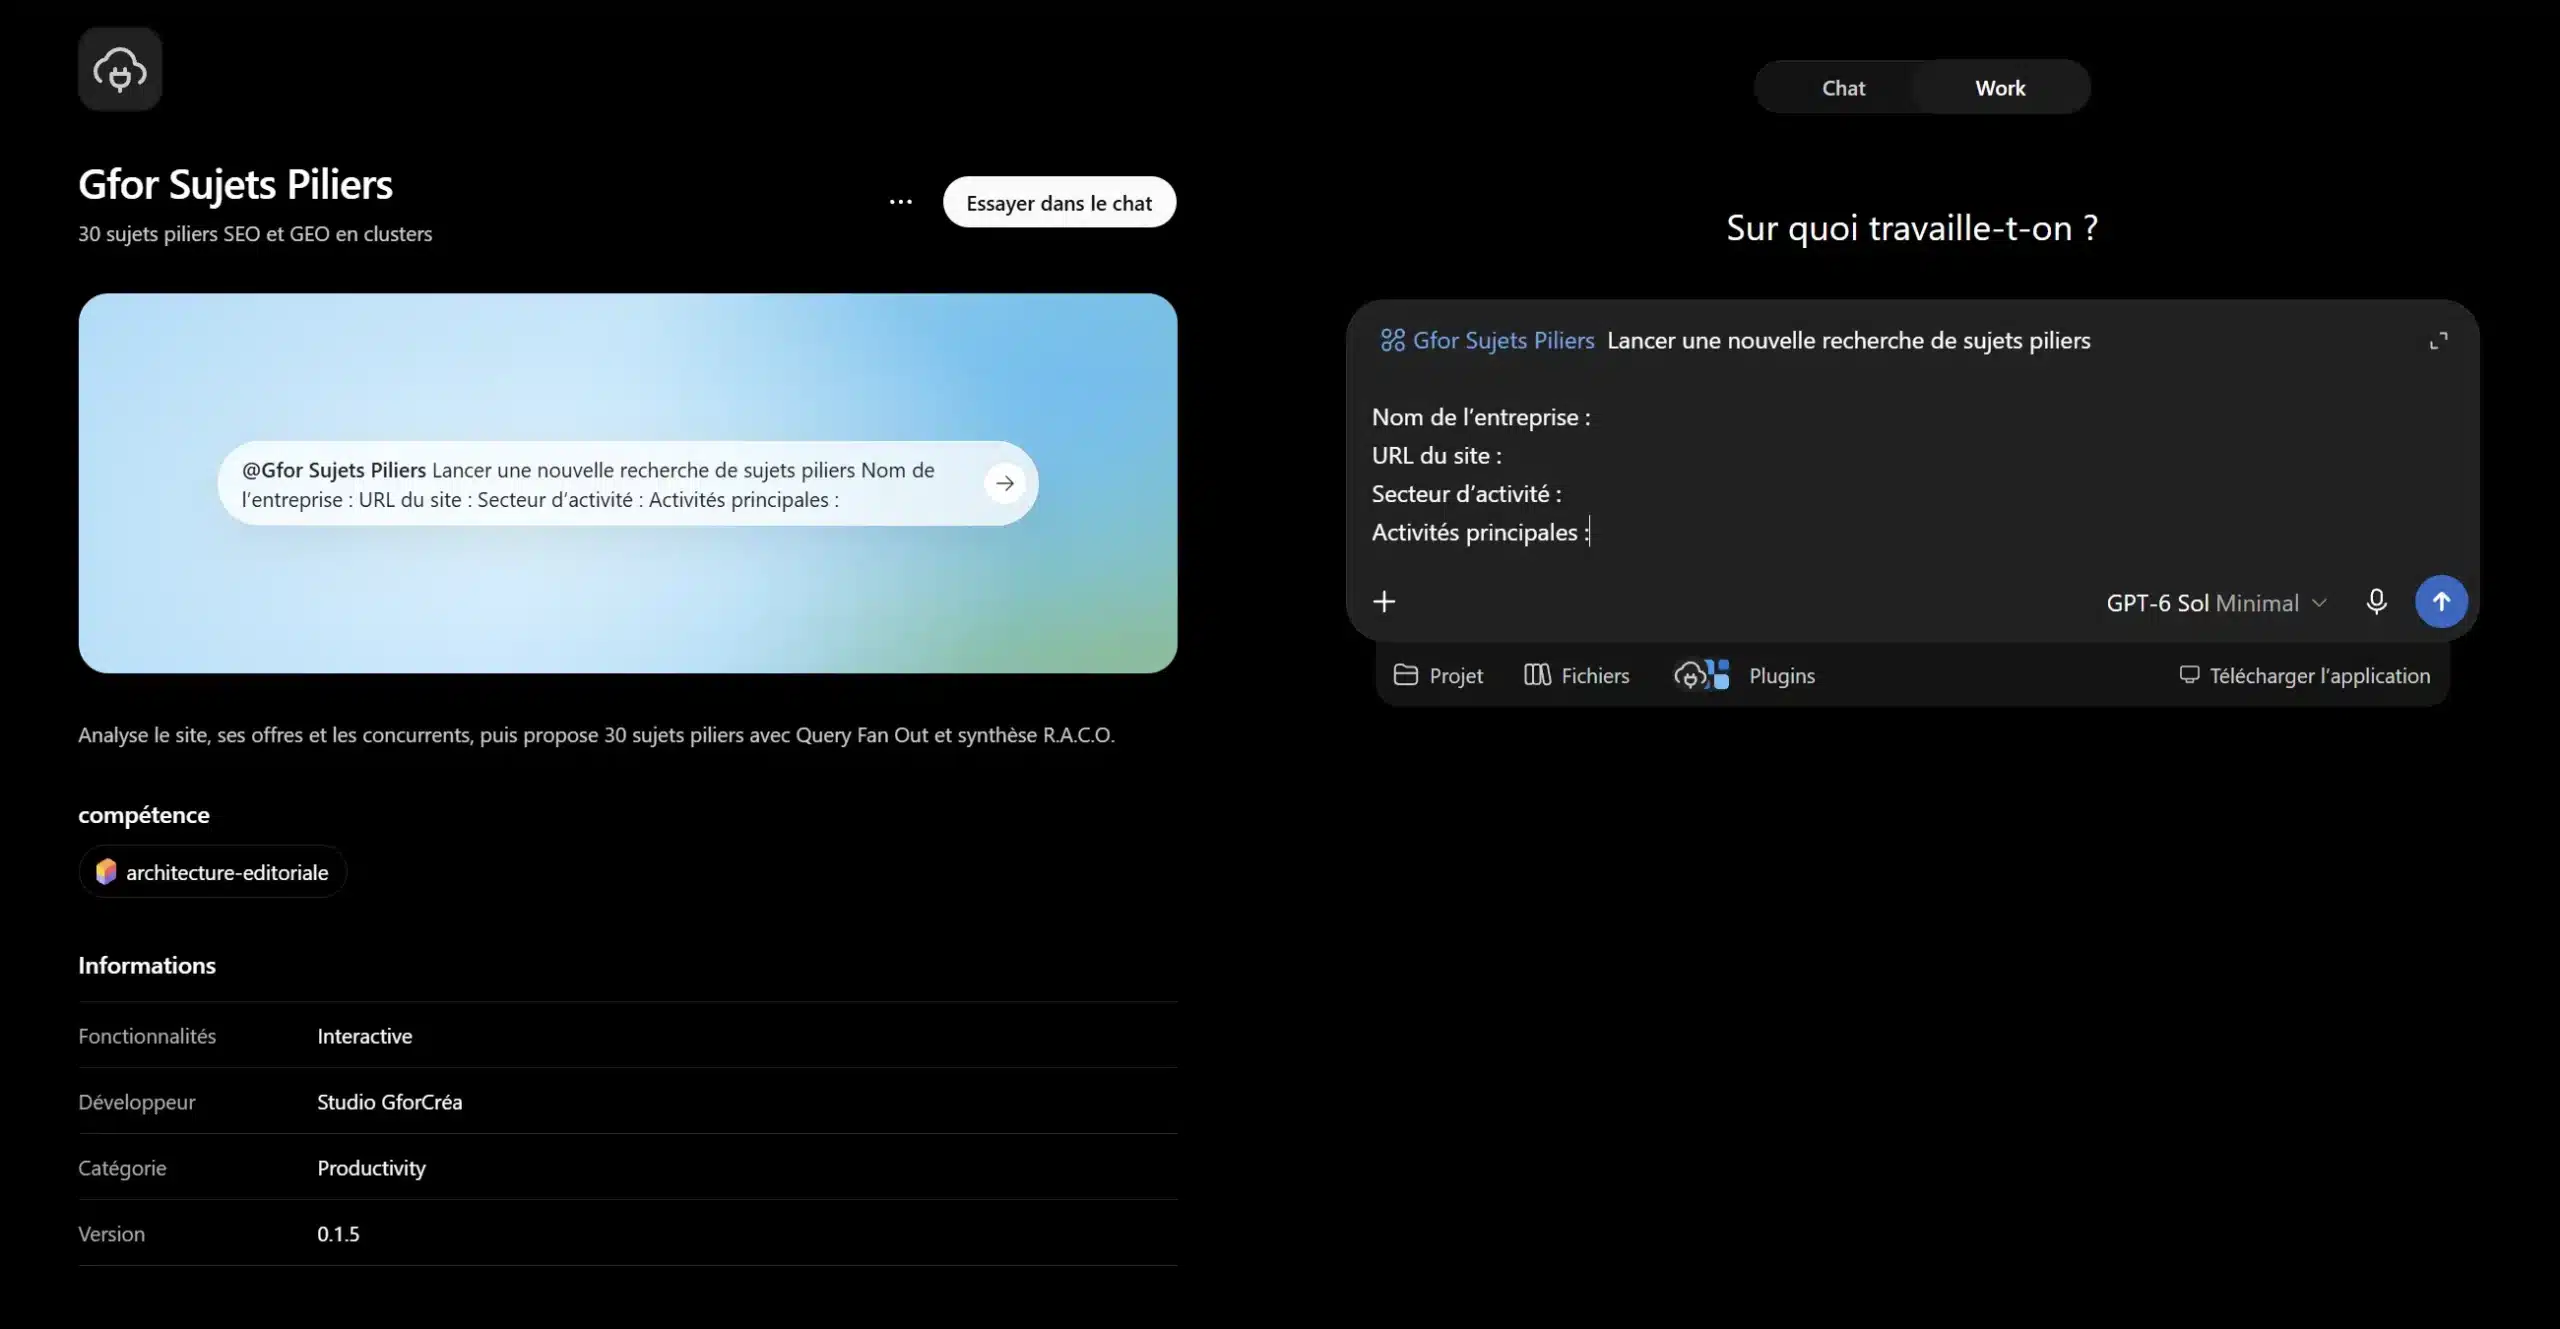The height and width of the screenshot is (1329, 2560).
Task: Click the microphone dictation icon
Action: click(x=2376, y=602)
